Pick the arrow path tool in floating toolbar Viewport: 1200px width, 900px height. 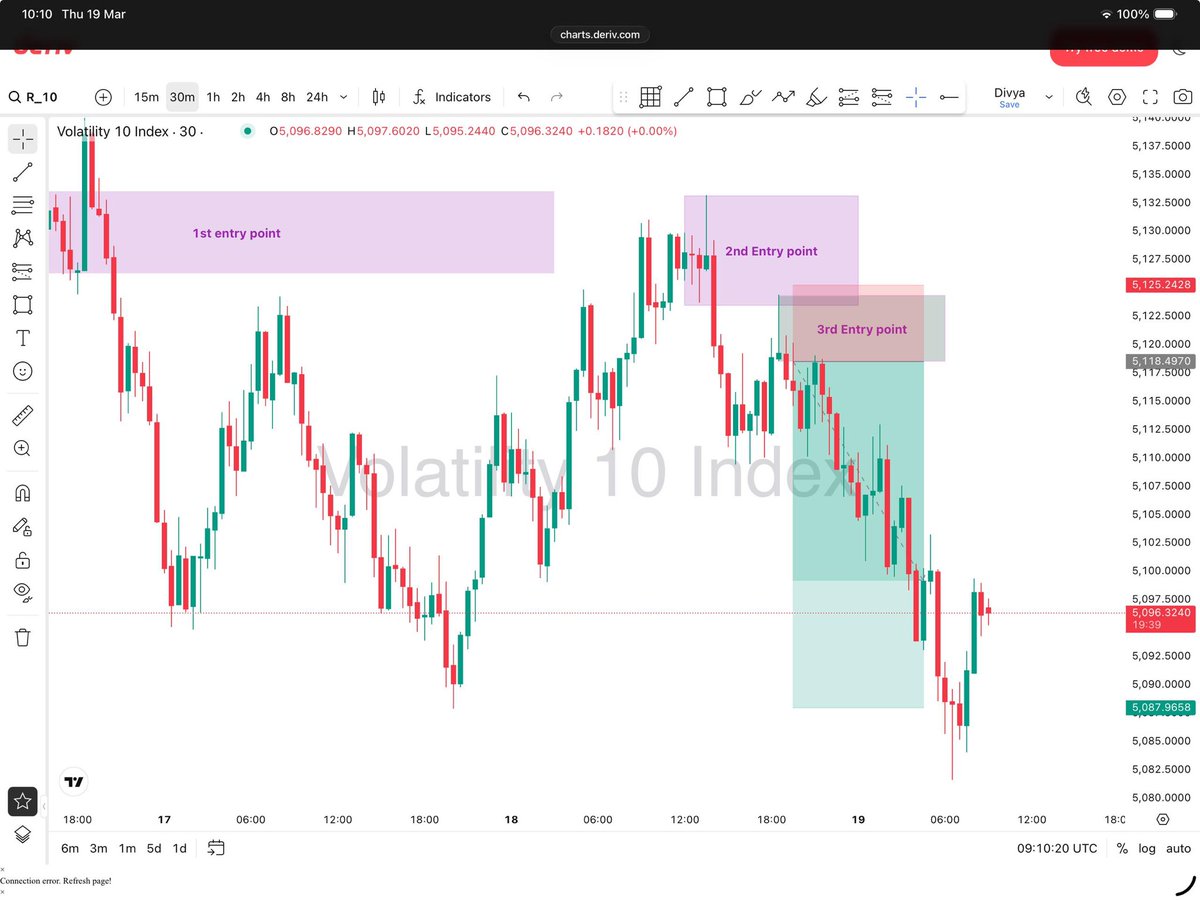point(783,97)
